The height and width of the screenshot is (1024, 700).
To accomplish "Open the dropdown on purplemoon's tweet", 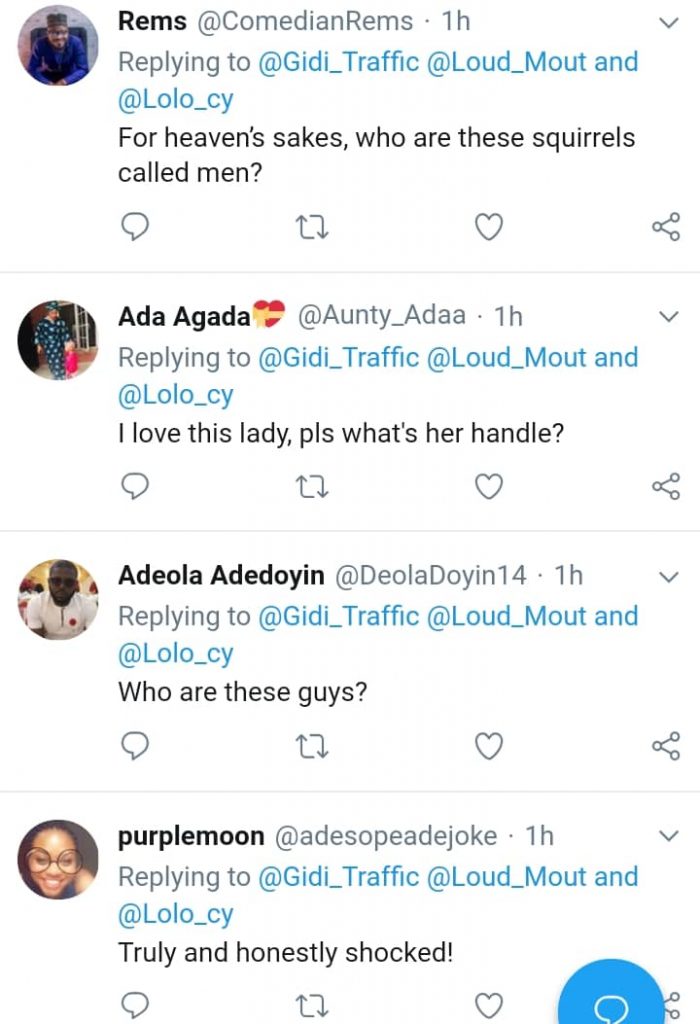I will tap(668, 835).
